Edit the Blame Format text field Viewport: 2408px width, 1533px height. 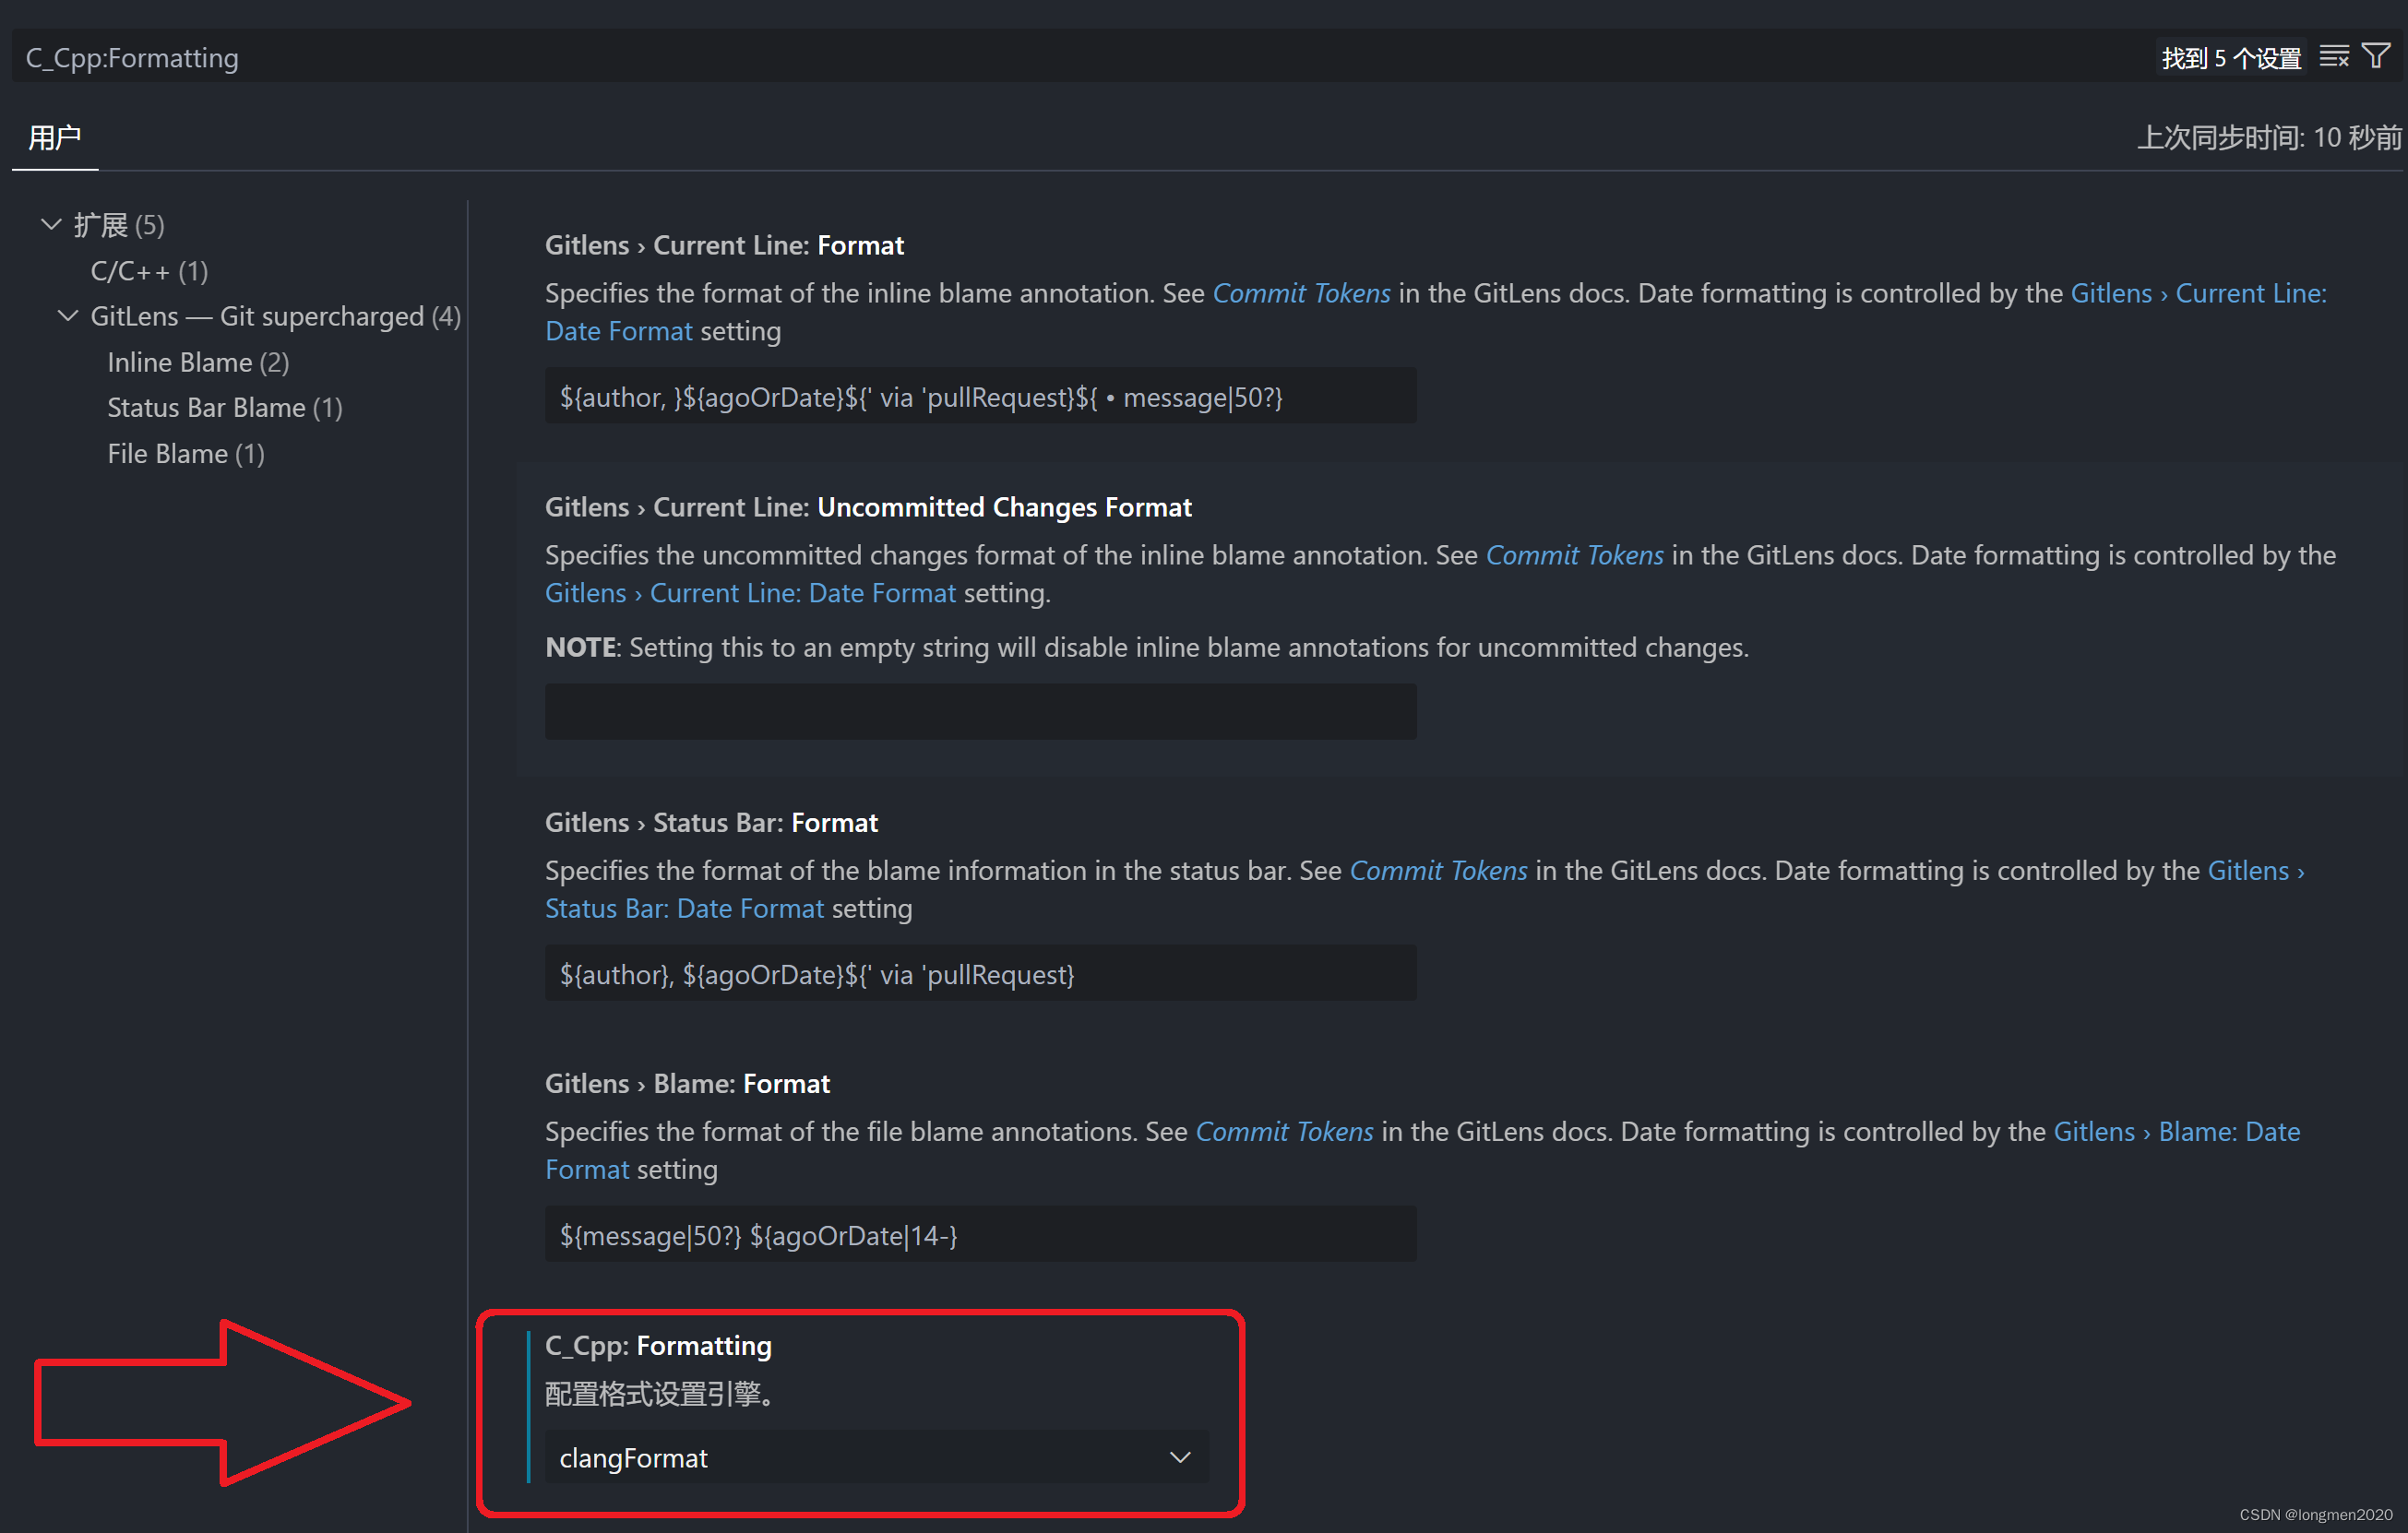click(x=980, y=1235)
